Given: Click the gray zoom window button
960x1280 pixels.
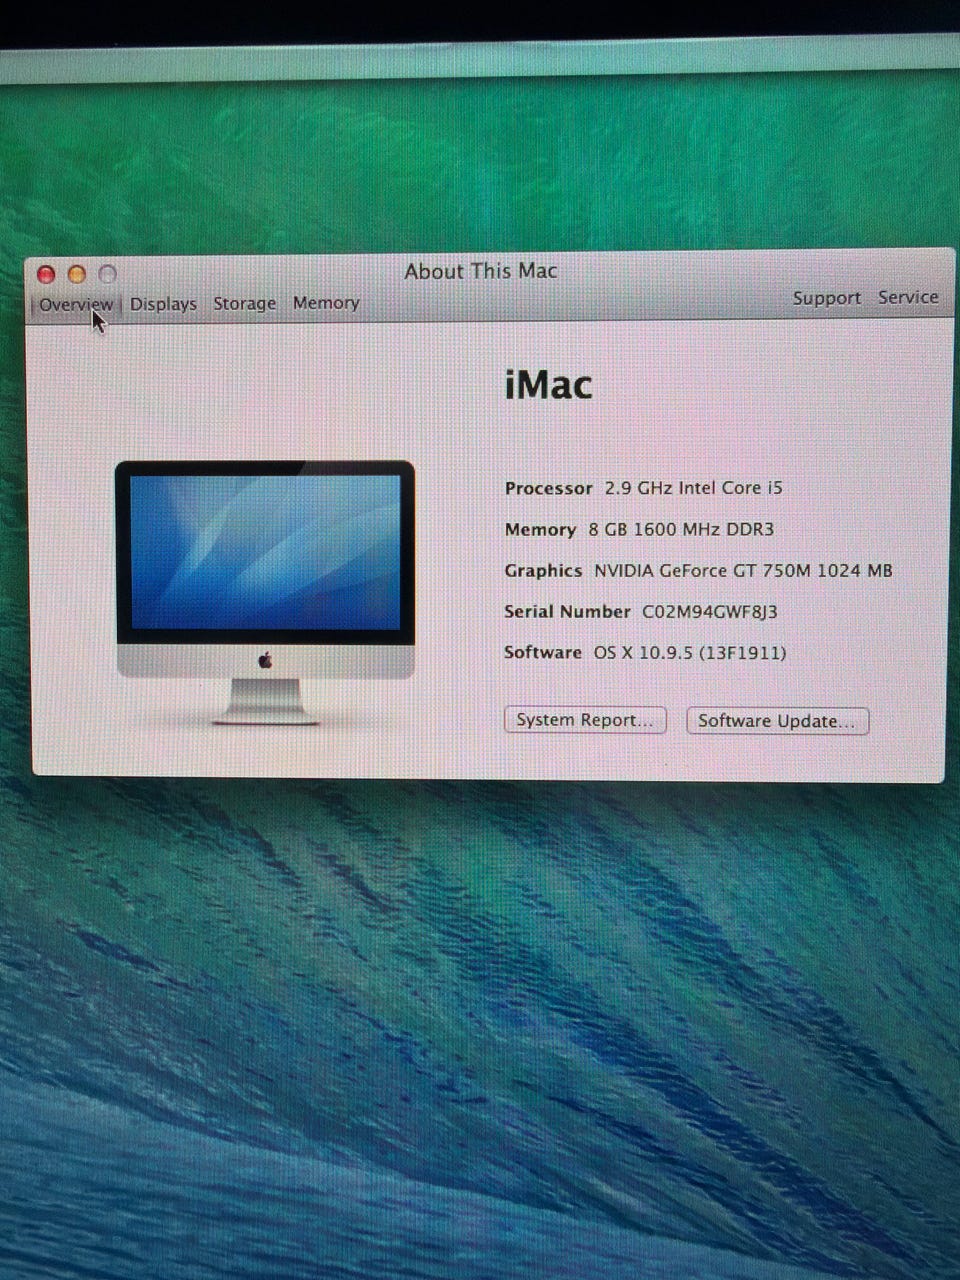Looking at the screenshot, I should click(108, 274).
